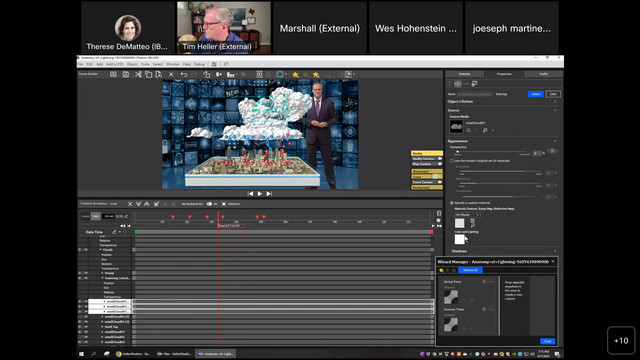640x360 pixels.
Task: Click the Summer Trees wizard thumbnail
Action: [x=451, y=324]
